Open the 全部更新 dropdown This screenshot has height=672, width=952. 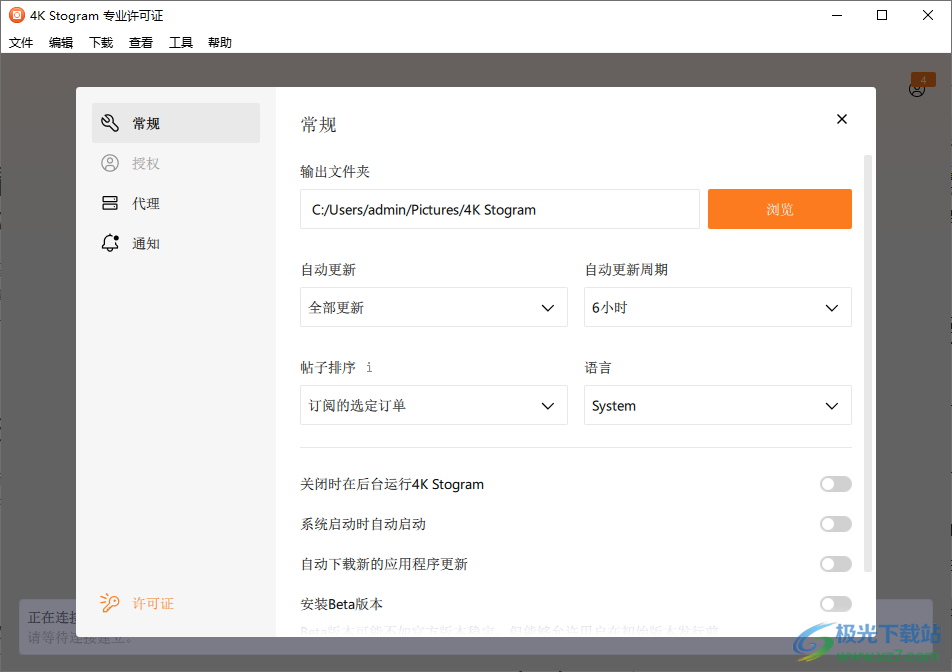tap(433, 307)
